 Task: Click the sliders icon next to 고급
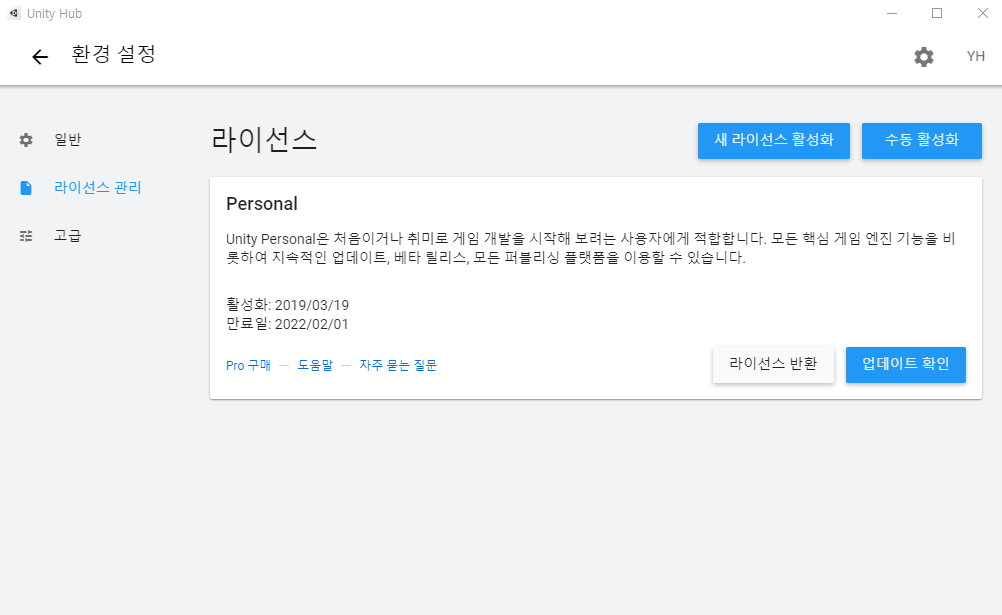[x=26, y=236]
